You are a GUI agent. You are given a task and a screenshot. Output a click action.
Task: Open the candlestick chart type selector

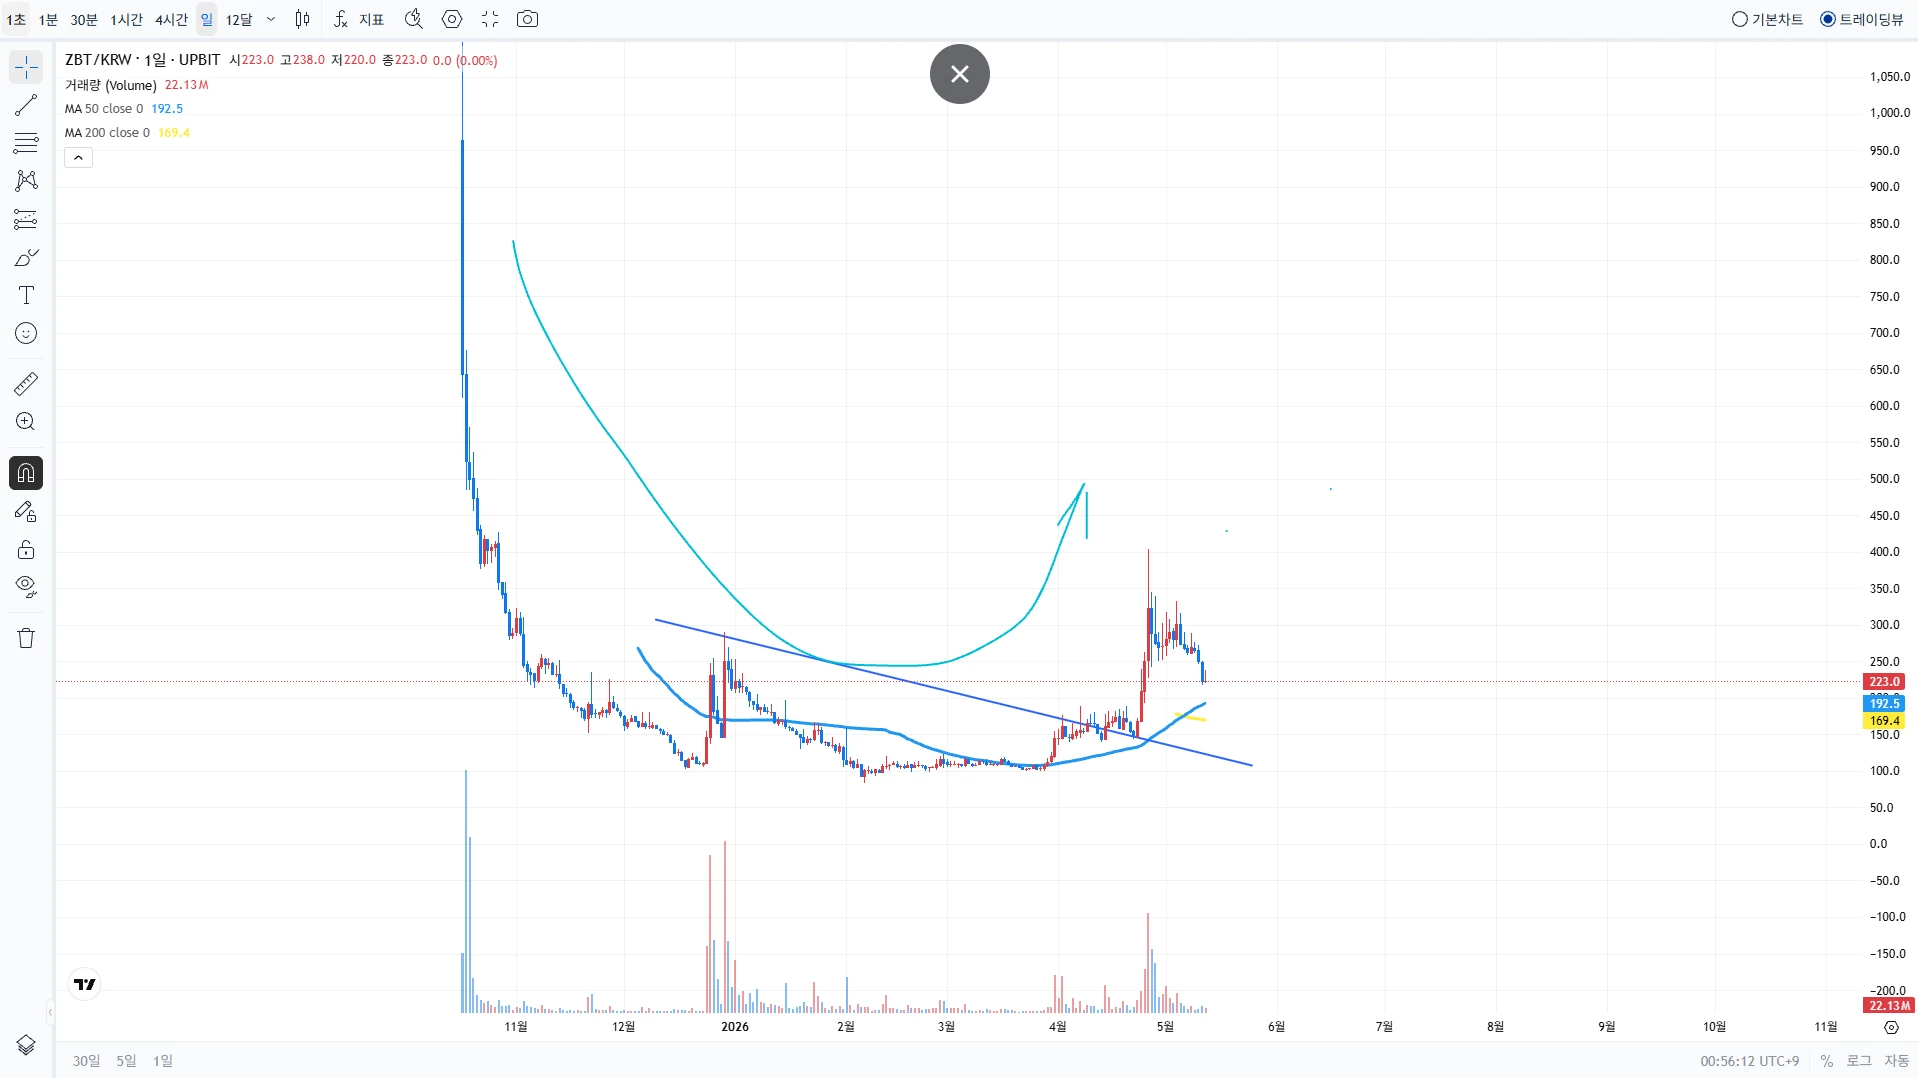pyautogui.click(x=302, y=19)
